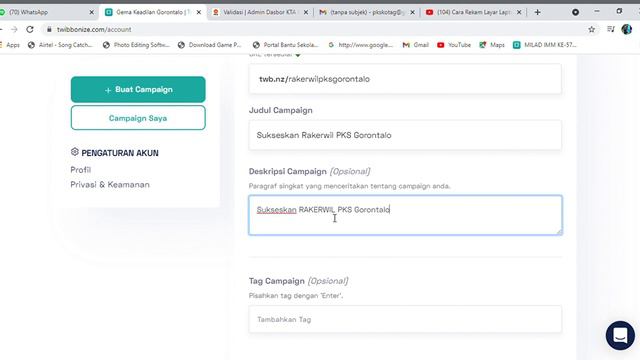Switch to the WhatsApp tab
Screen dimensions: 640x360
pyautogui.click(x=46, y=12)
